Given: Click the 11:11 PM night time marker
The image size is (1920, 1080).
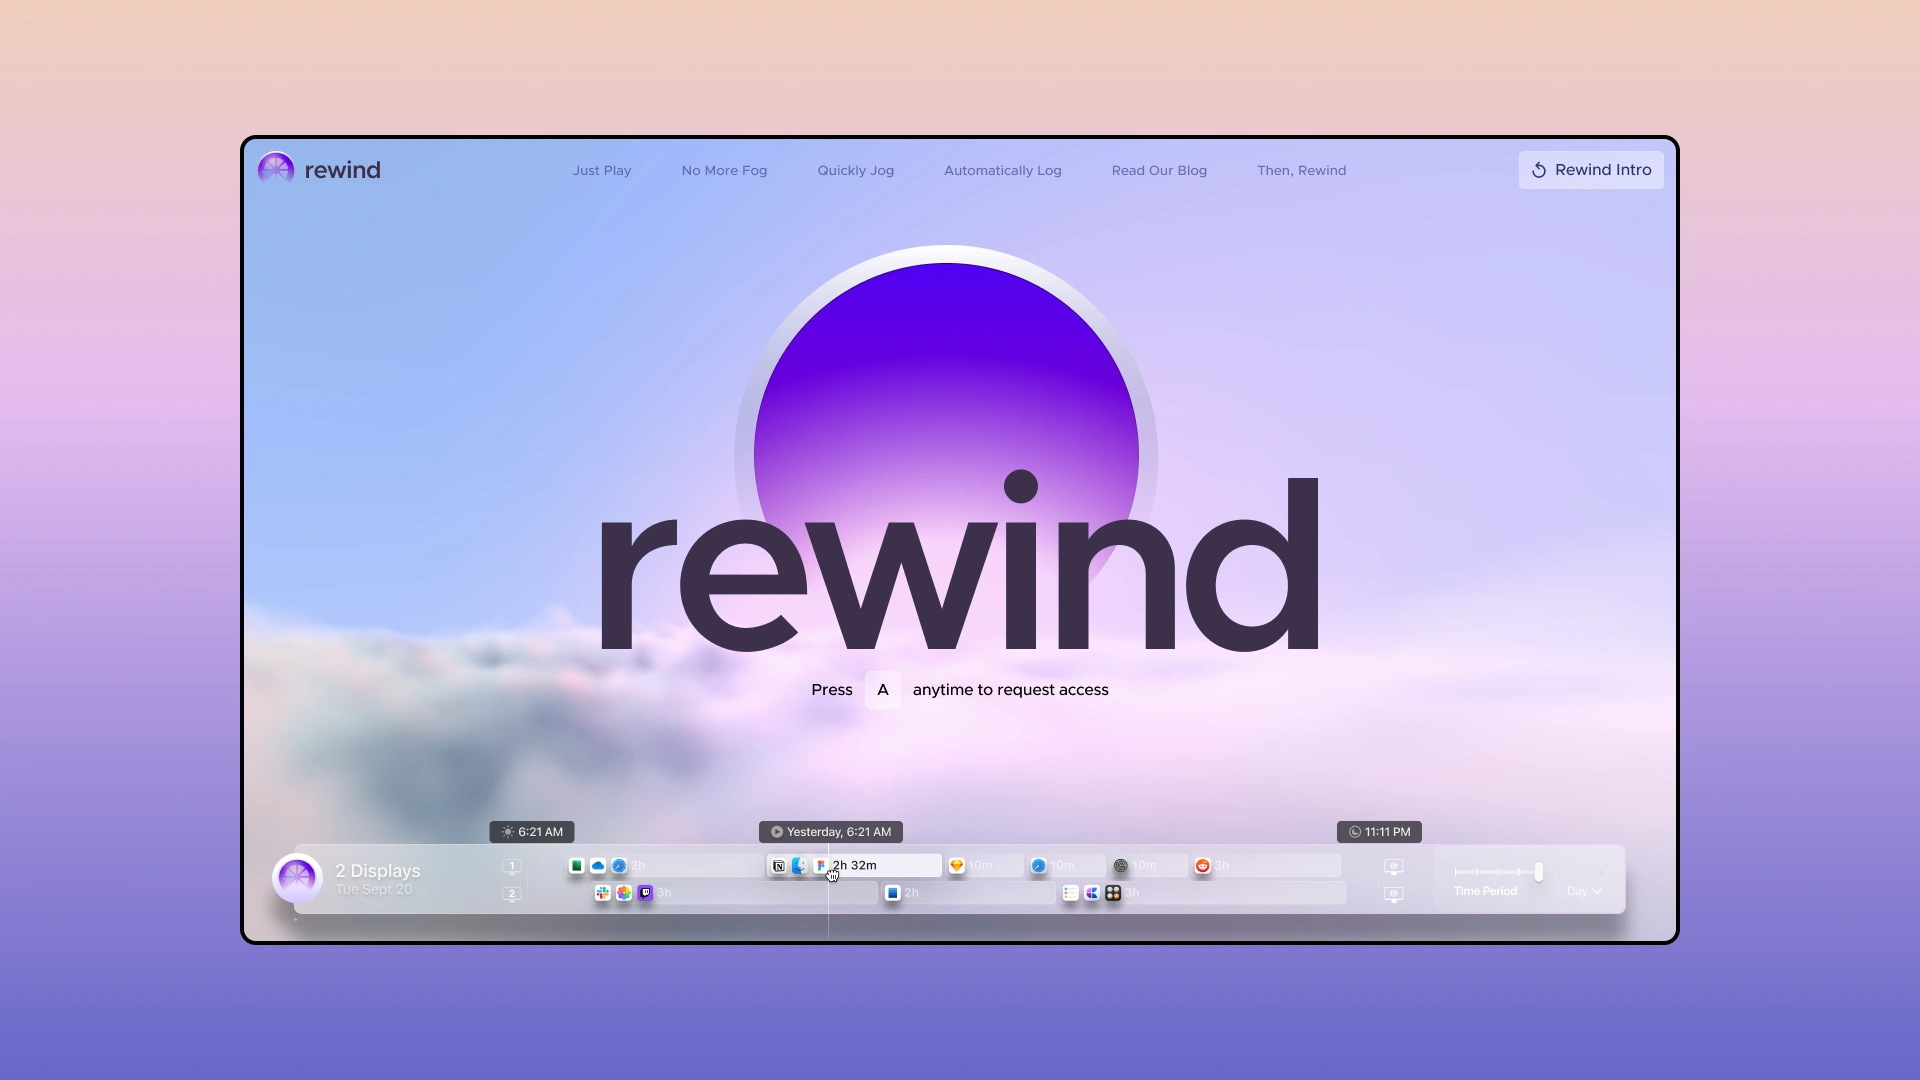Looking at the screenshot, I should coord(1379,832).
